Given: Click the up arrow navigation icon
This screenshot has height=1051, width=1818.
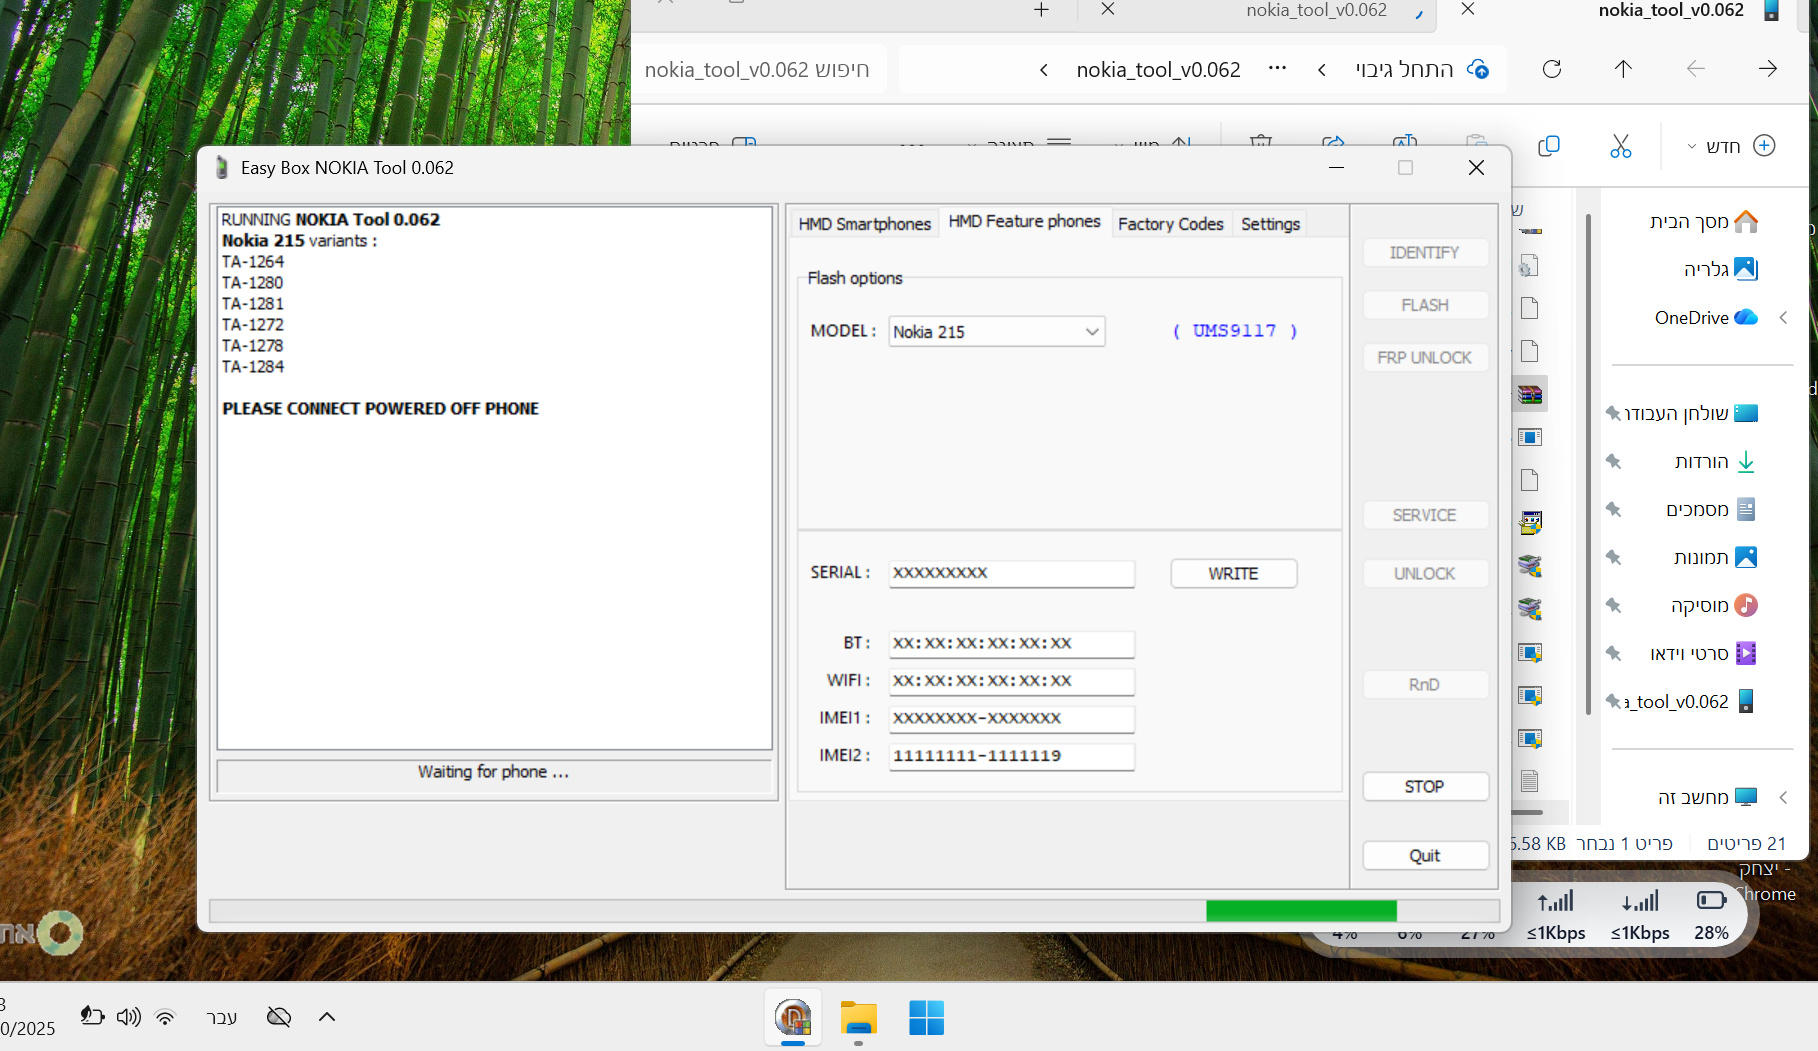Looking at the screenshot, I should click(1622, 69).
